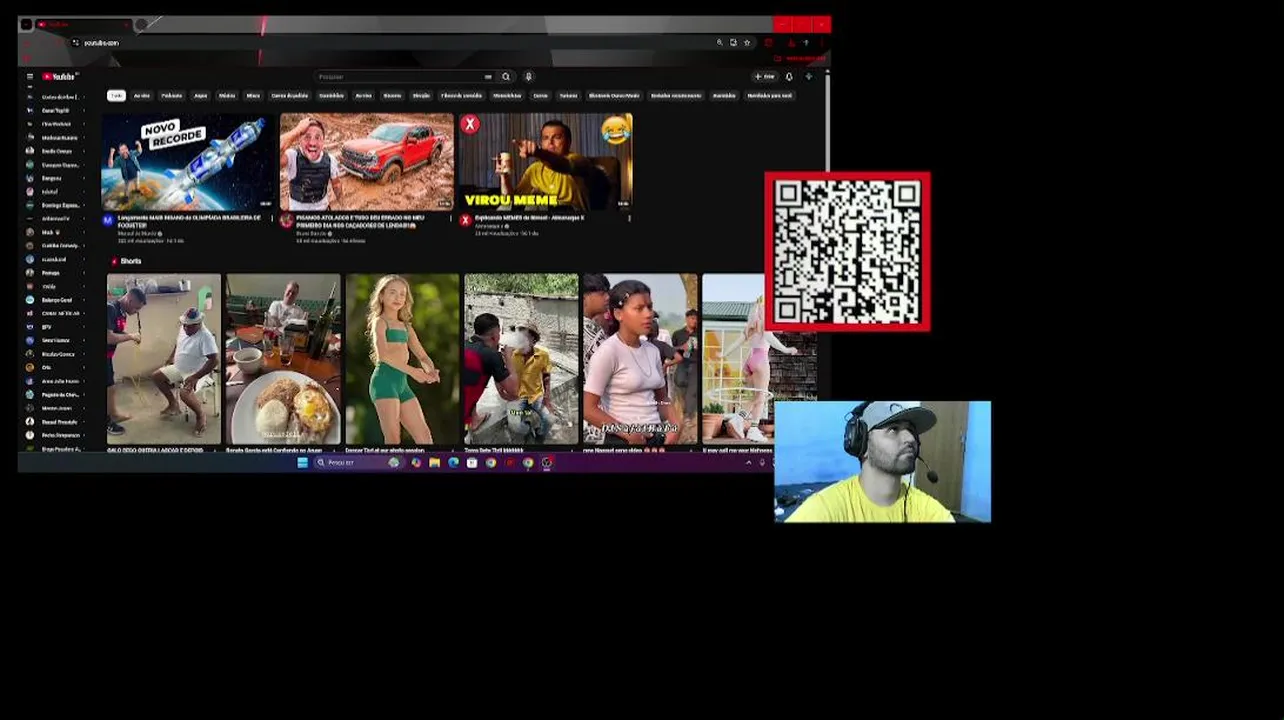Select the 'Jogos' filter chip

pos(200,95)
